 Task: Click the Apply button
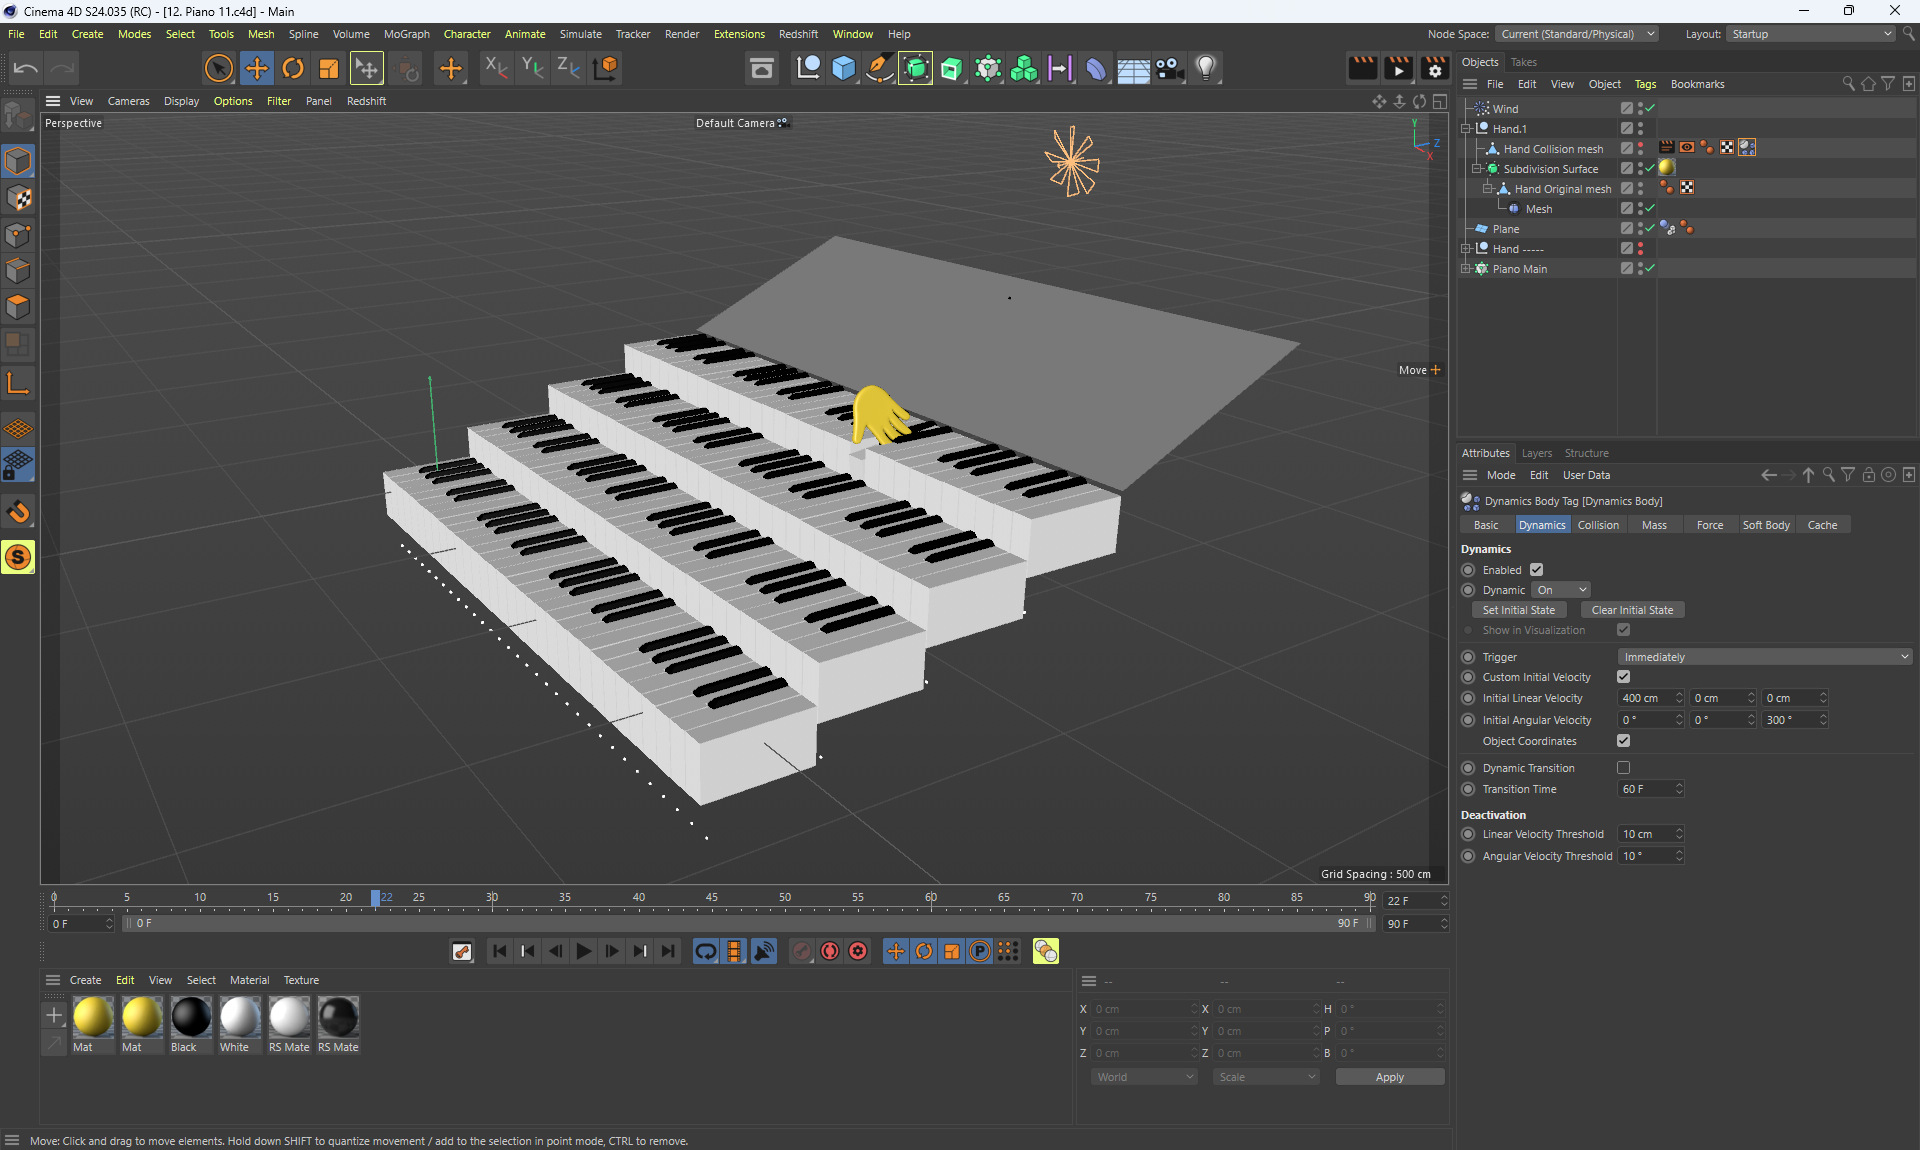pos(1389,1077)
